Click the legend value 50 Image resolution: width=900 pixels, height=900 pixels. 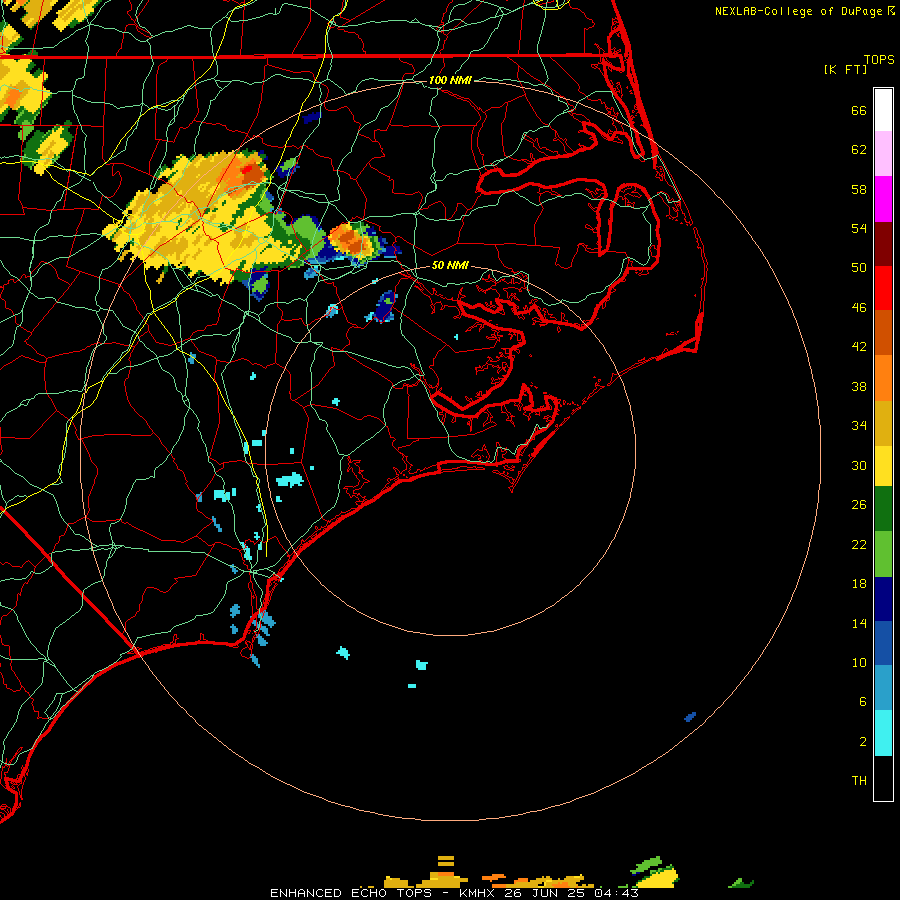point(859,268)
